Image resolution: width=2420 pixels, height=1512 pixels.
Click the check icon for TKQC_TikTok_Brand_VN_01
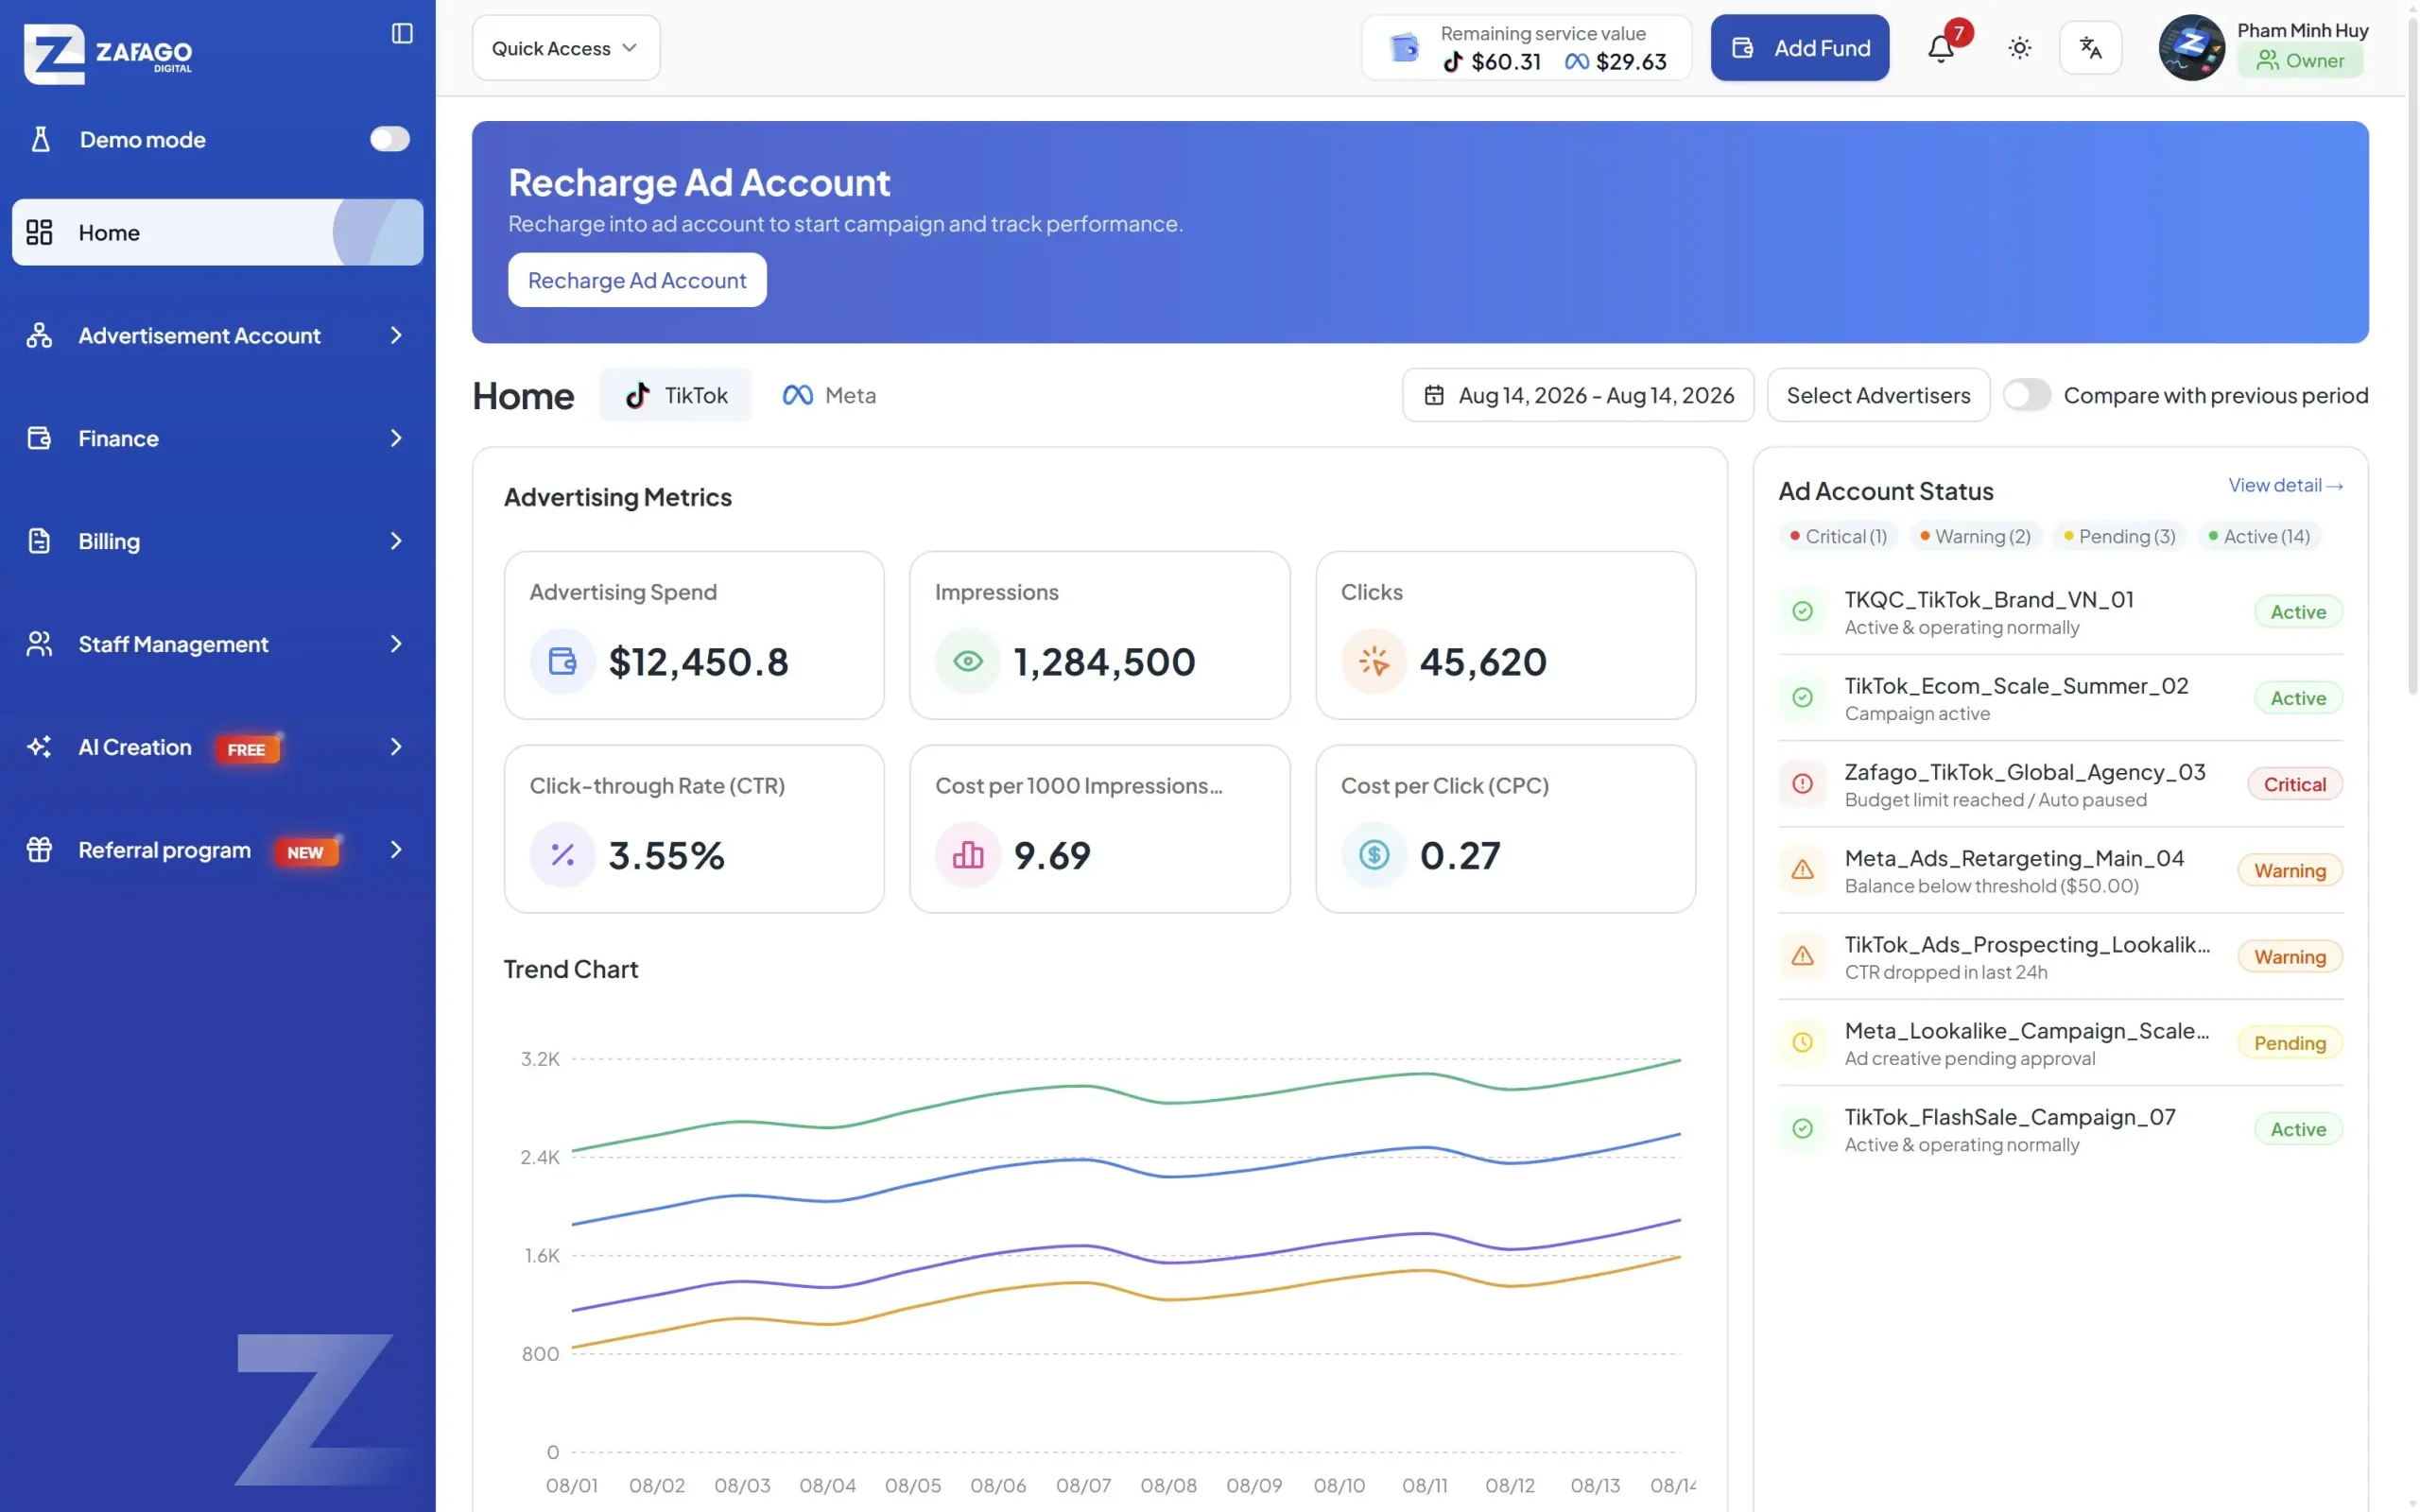[x=1802, y=611]
